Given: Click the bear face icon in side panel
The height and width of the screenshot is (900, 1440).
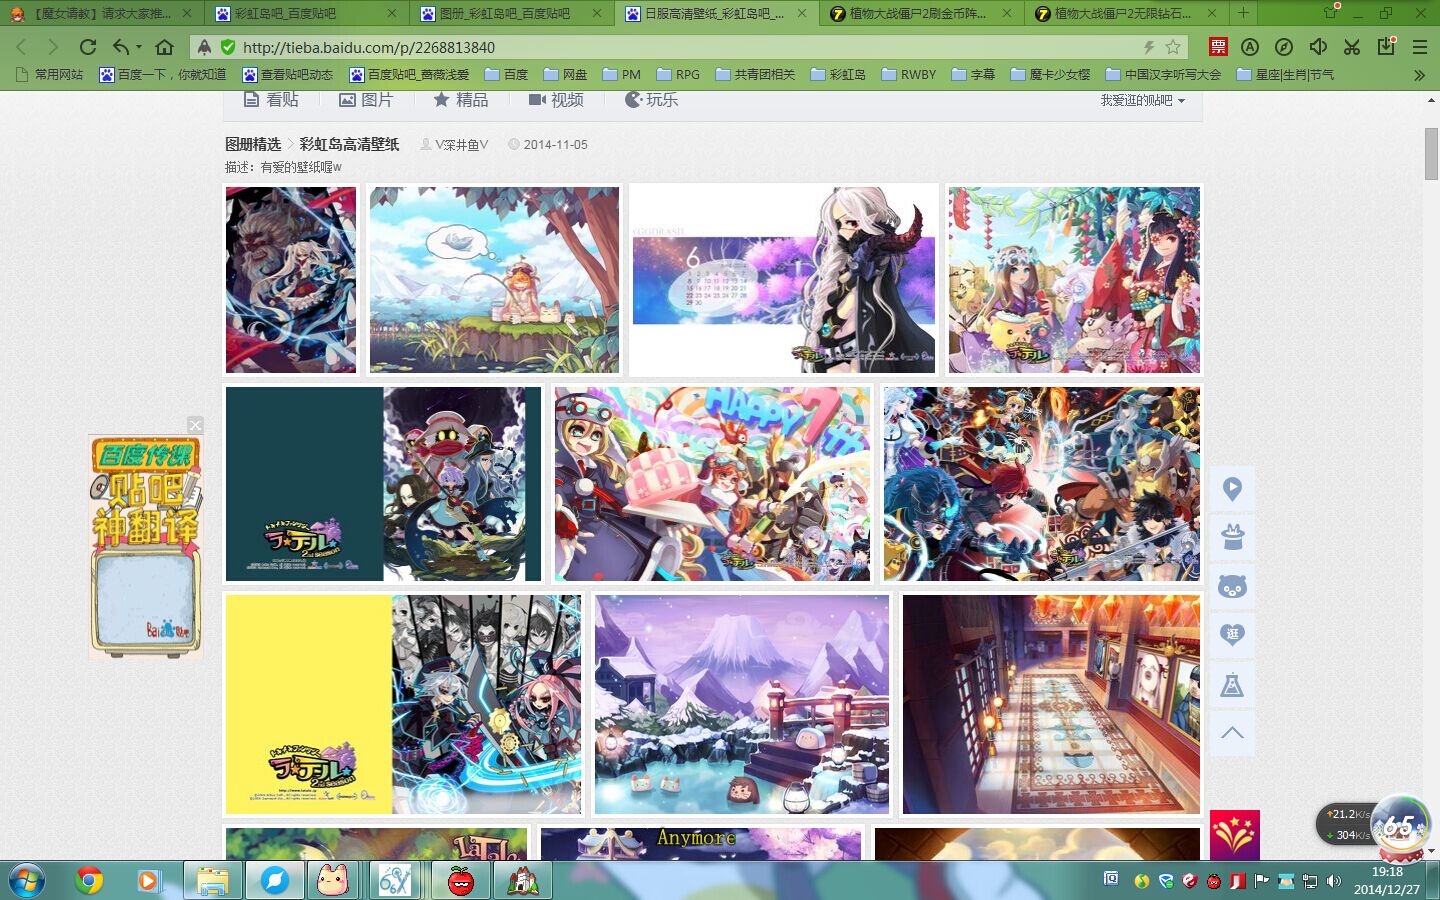Looking at the screenshot, I should pos(1232,587).
